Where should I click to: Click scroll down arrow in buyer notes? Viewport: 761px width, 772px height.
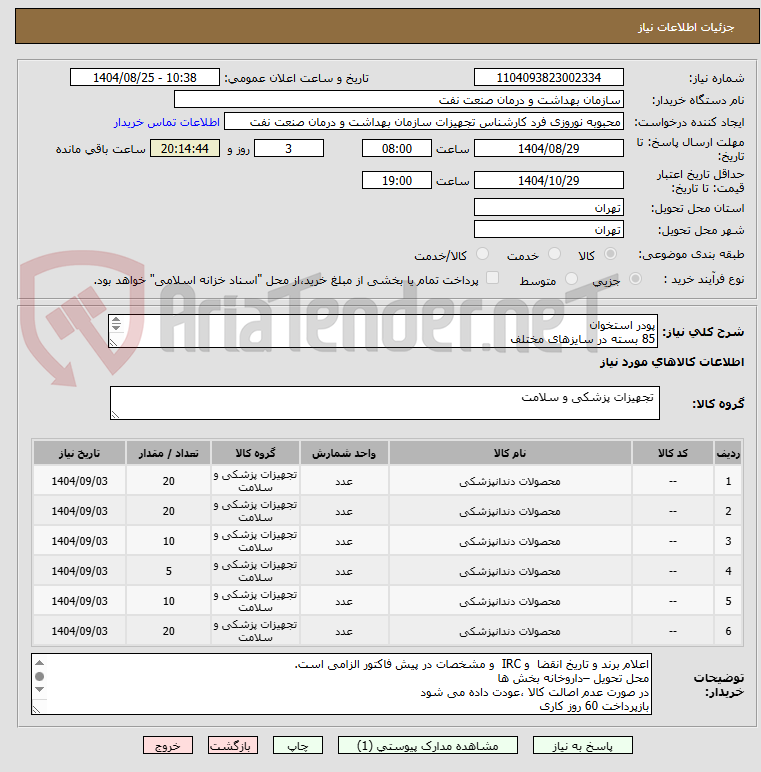(40, 689)
